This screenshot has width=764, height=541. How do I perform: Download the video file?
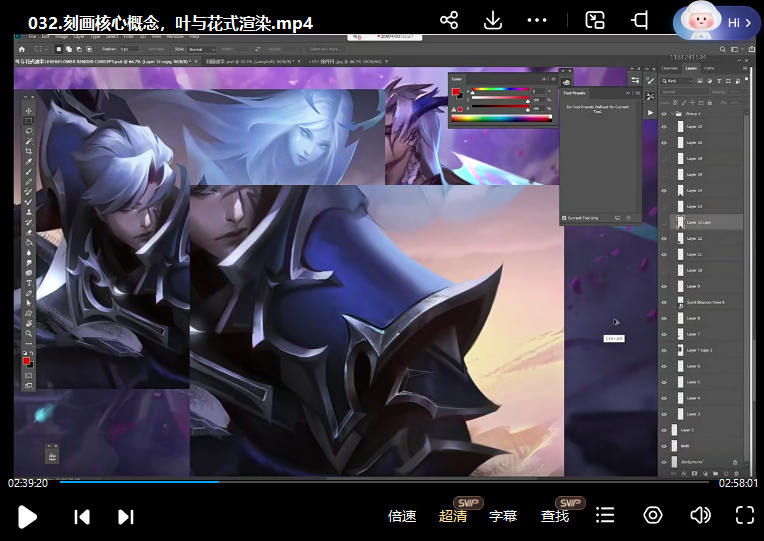click(x=492, y=20)
